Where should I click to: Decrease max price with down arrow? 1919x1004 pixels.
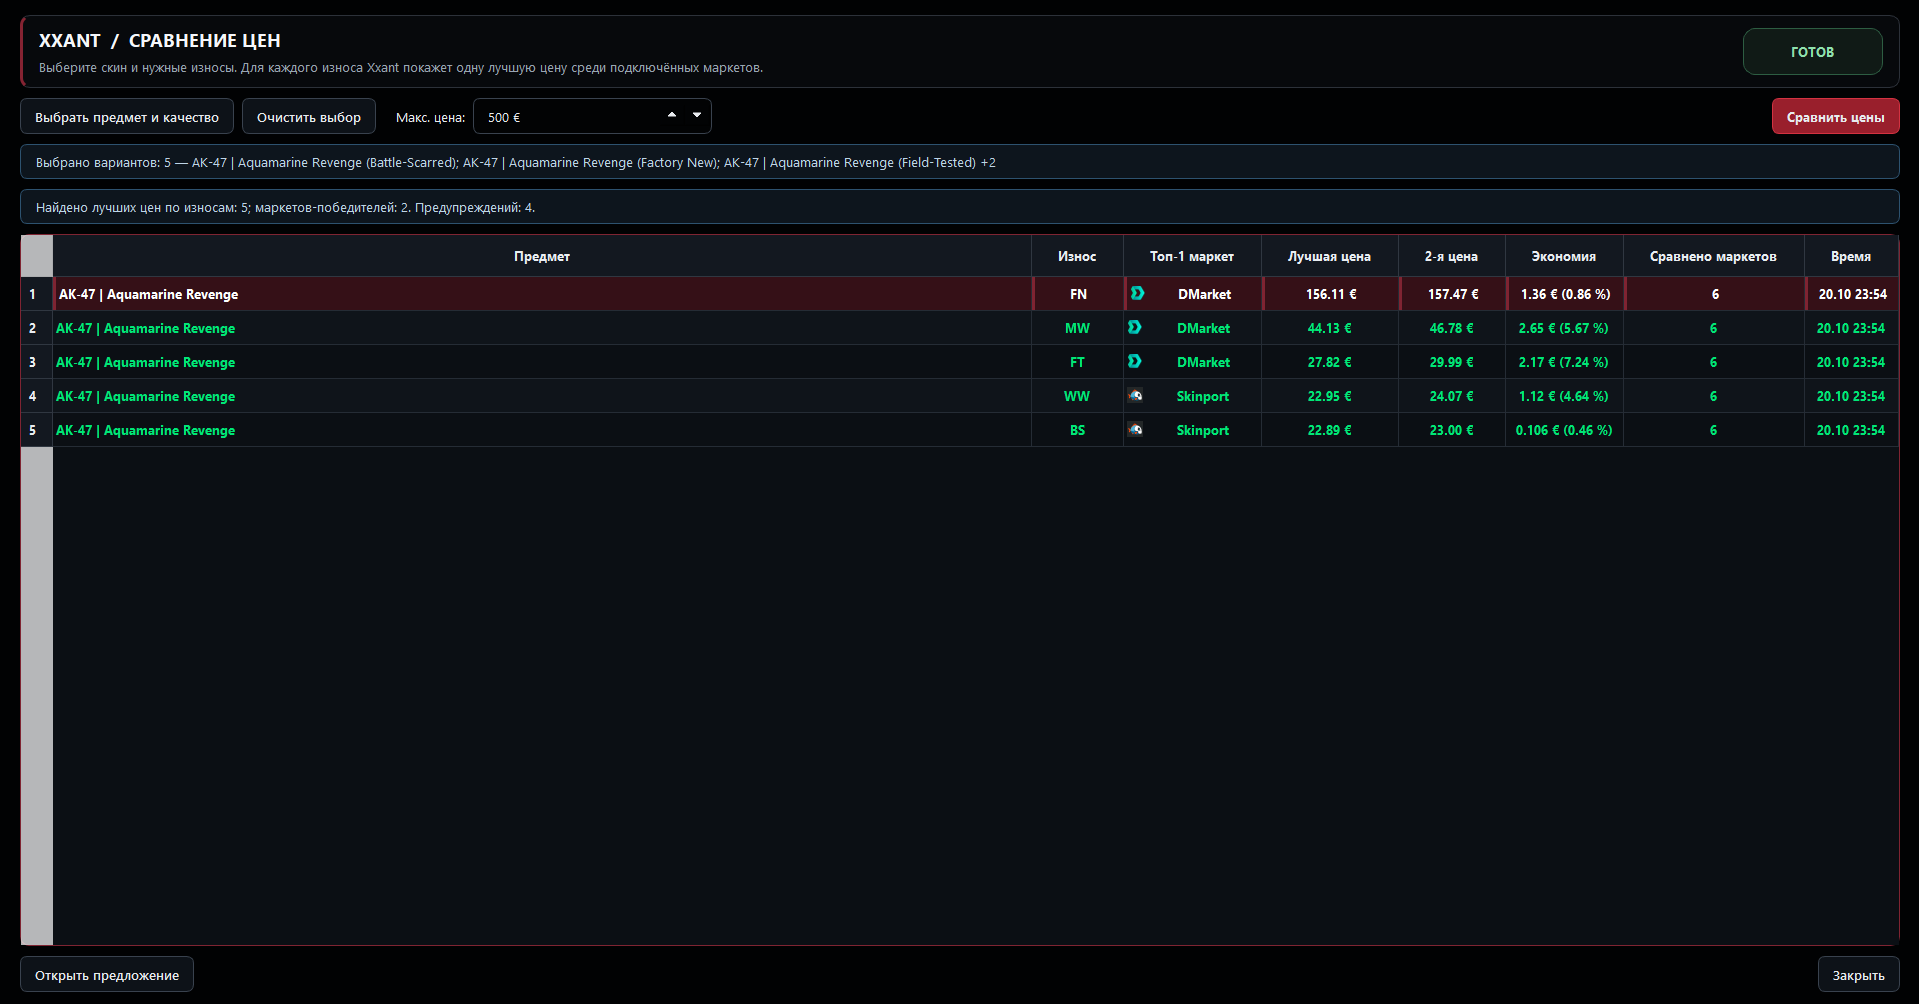[697, 115]
